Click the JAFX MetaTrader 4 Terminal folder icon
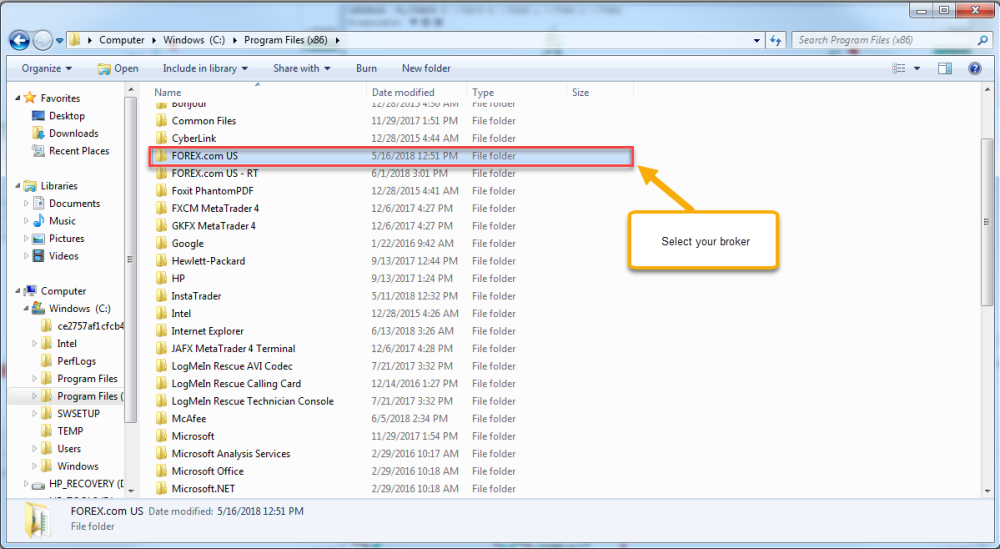Viewport: 1000px width, 549px height. (x=161, y=349)
